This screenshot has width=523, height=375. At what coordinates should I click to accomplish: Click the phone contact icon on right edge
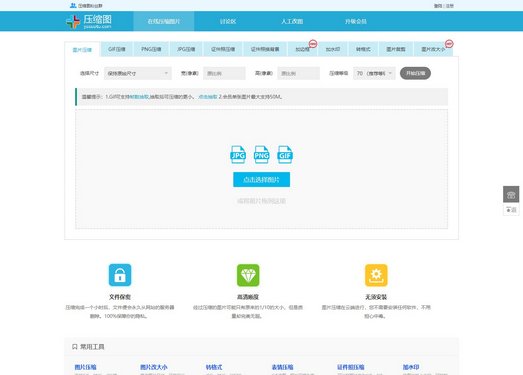click(511, 195)
